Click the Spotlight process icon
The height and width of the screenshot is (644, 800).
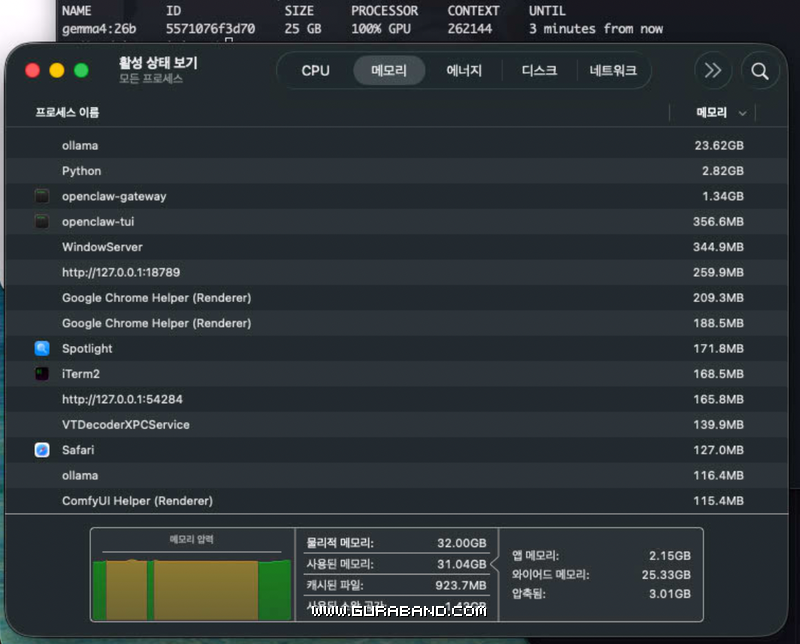pos(42,349)
